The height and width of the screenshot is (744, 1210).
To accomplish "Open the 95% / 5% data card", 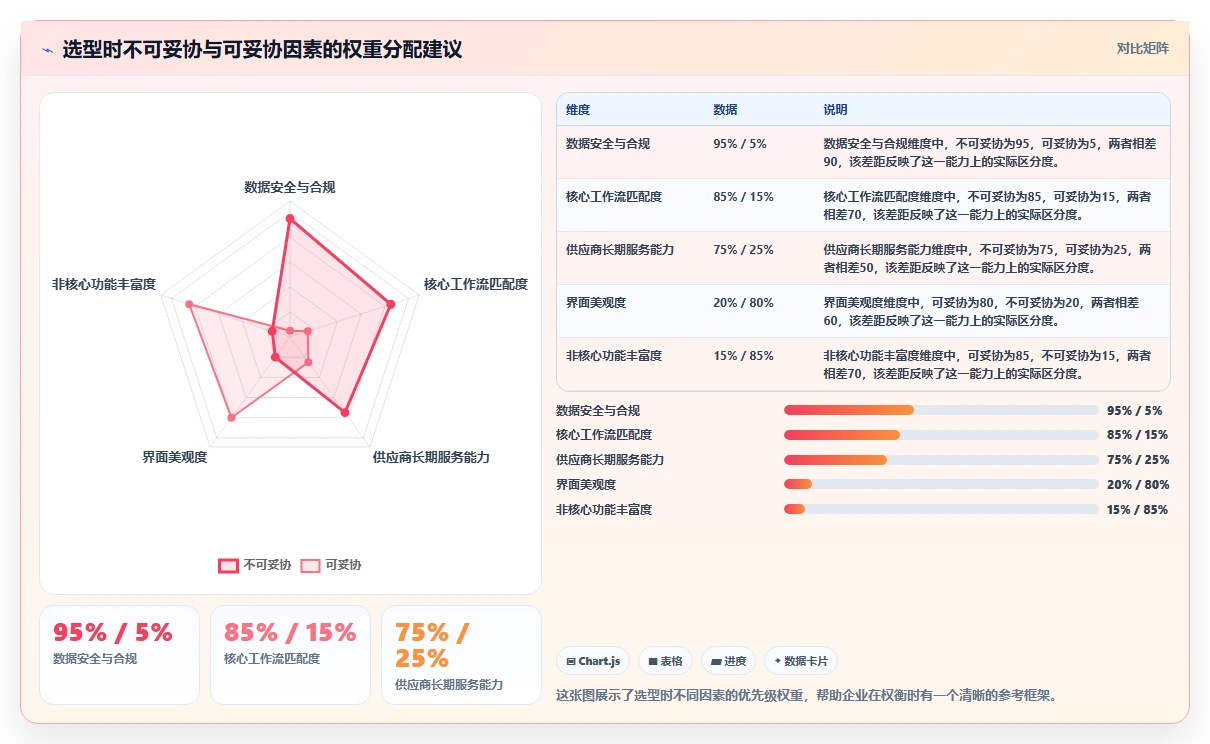I will tap(119, 655).
